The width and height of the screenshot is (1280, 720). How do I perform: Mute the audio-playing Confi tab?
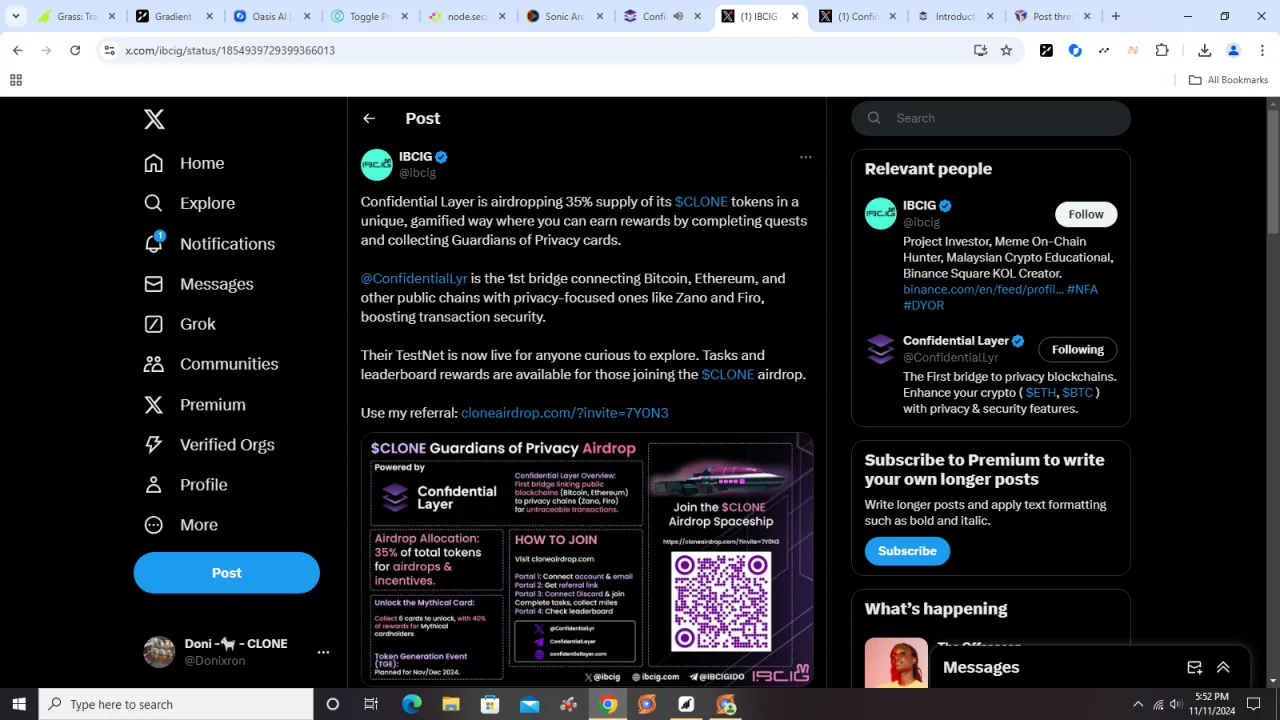pyautogui.click(x=679, y=16)
